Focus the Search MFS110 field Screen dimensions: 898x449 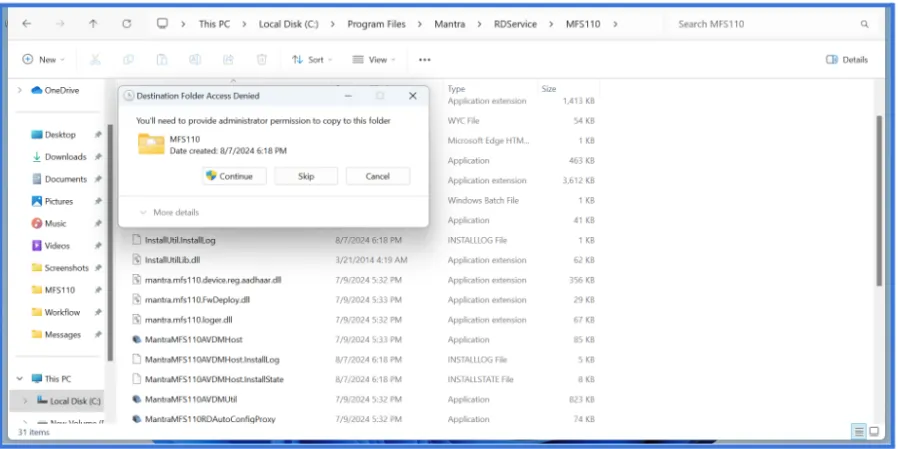767,24
